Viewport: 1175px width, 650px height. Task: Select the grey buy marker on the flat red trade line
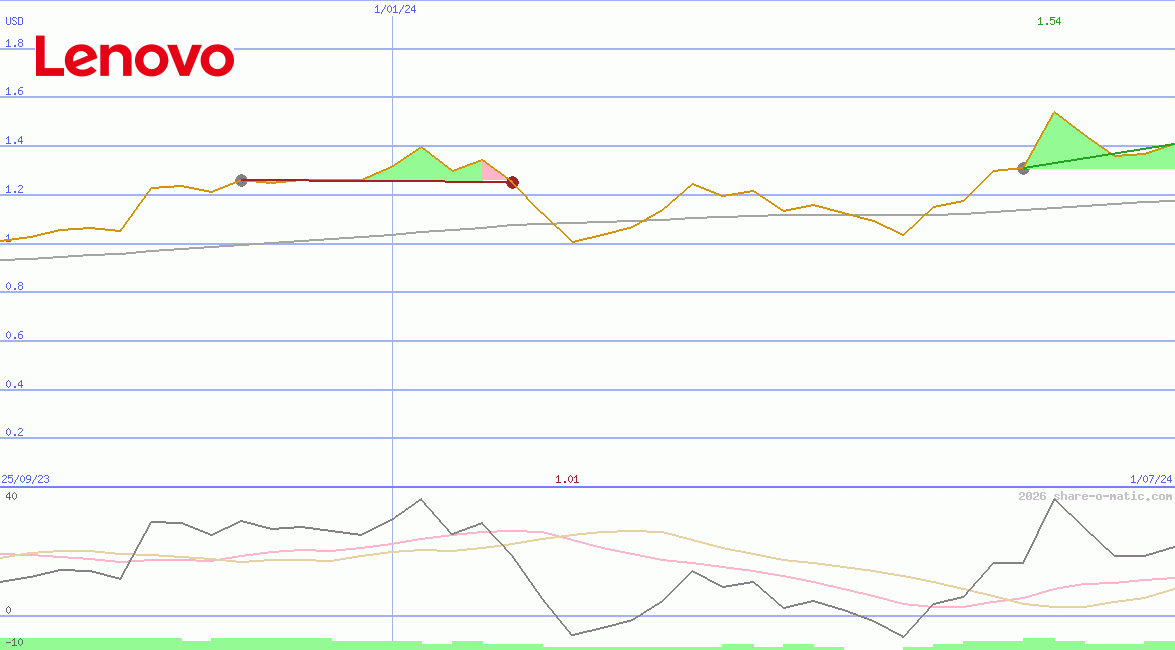(241, 181)
